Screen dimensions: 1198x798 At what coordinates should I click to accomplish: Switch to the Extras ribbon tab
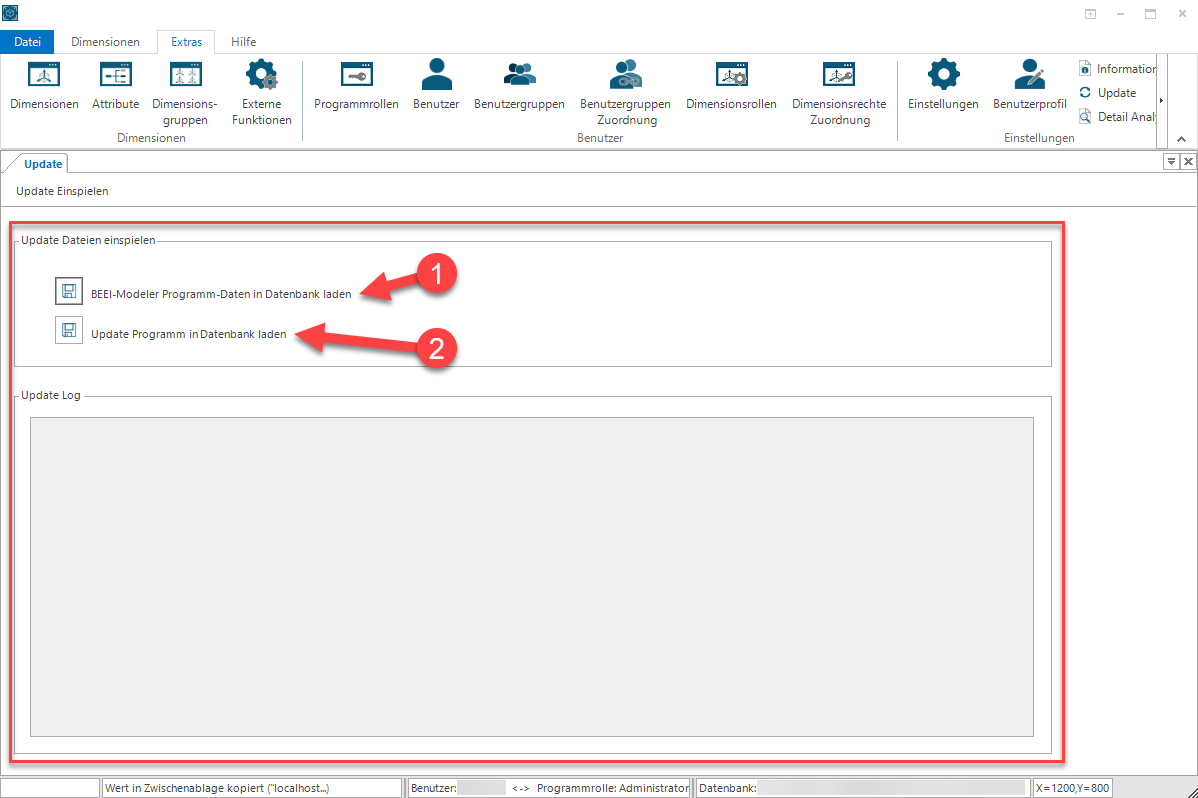tap(186, 42)
